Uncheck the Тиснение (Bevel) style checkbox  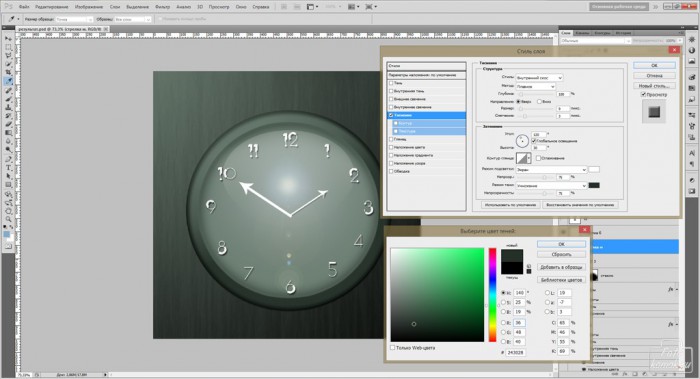coord(391,115)
